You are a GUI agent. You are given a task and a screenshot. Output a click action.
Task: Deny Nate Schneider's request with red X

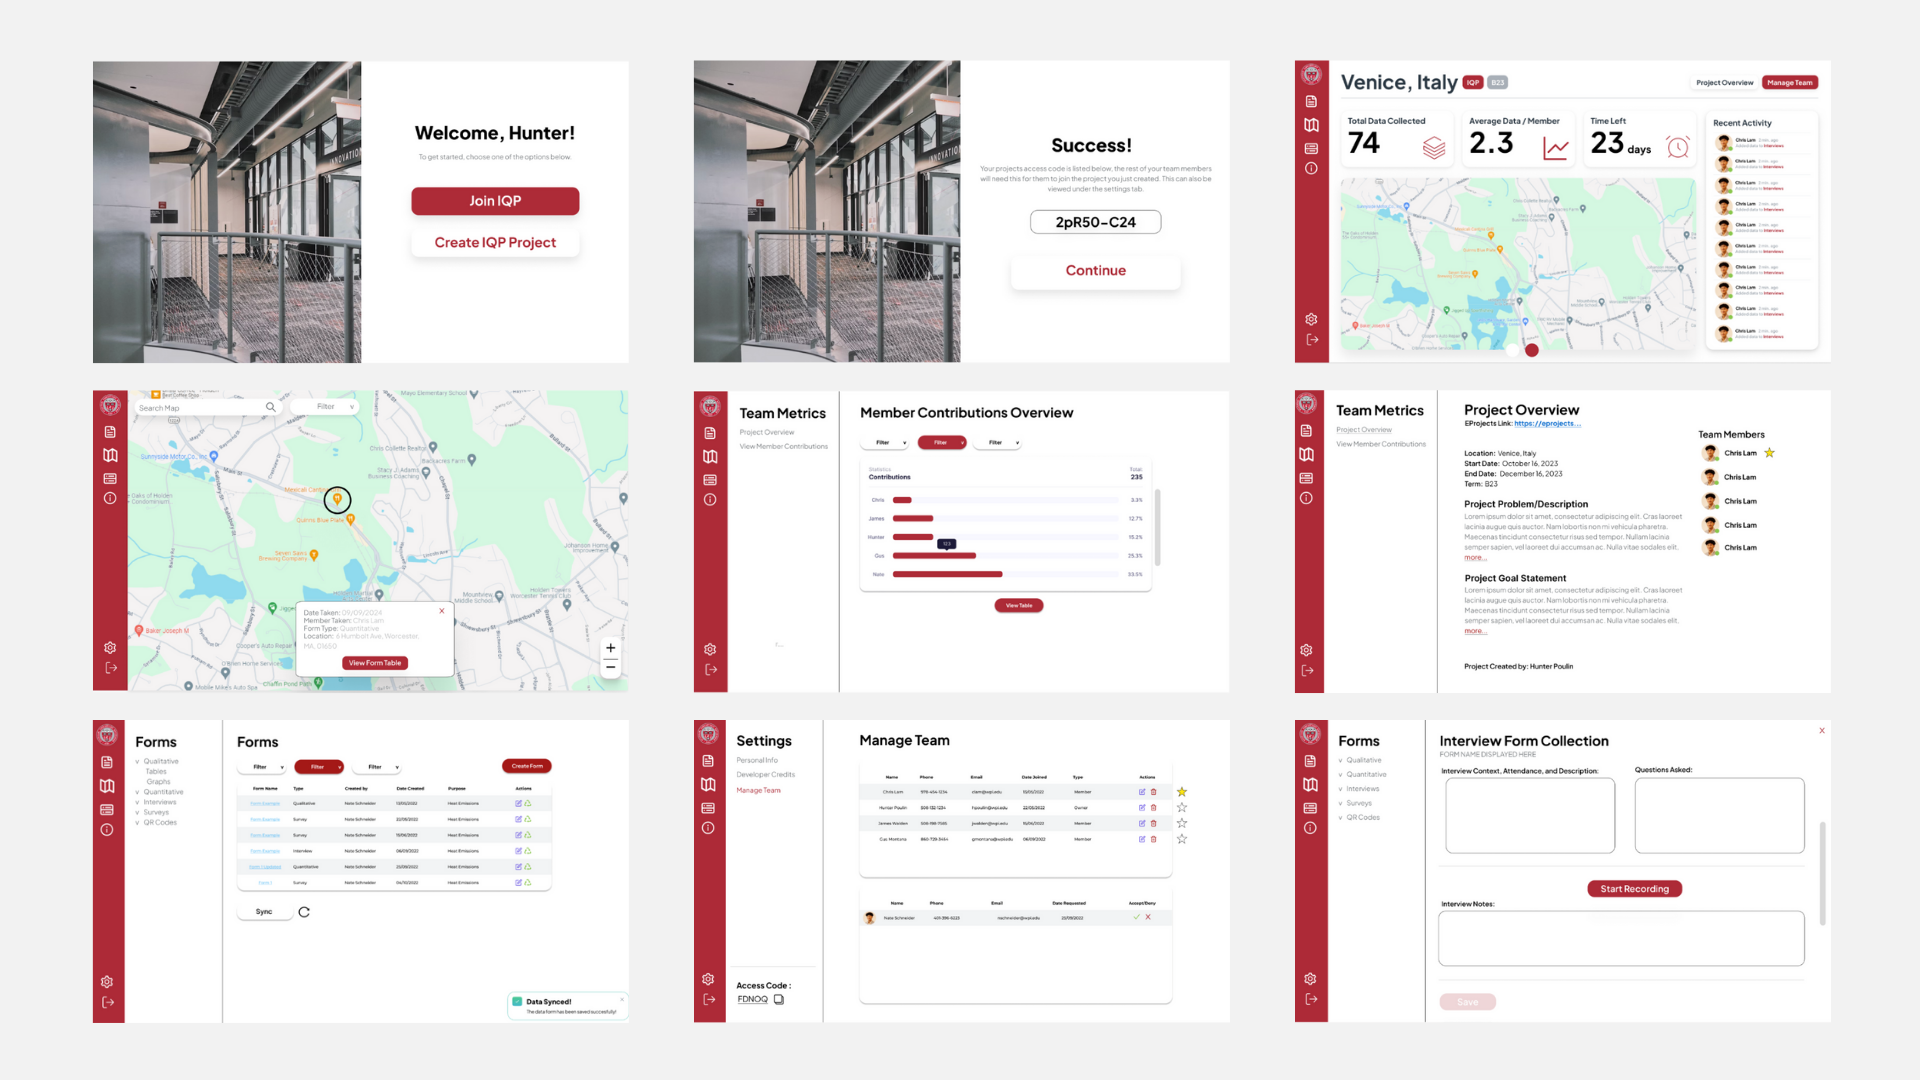click(x=1148, y=917)
